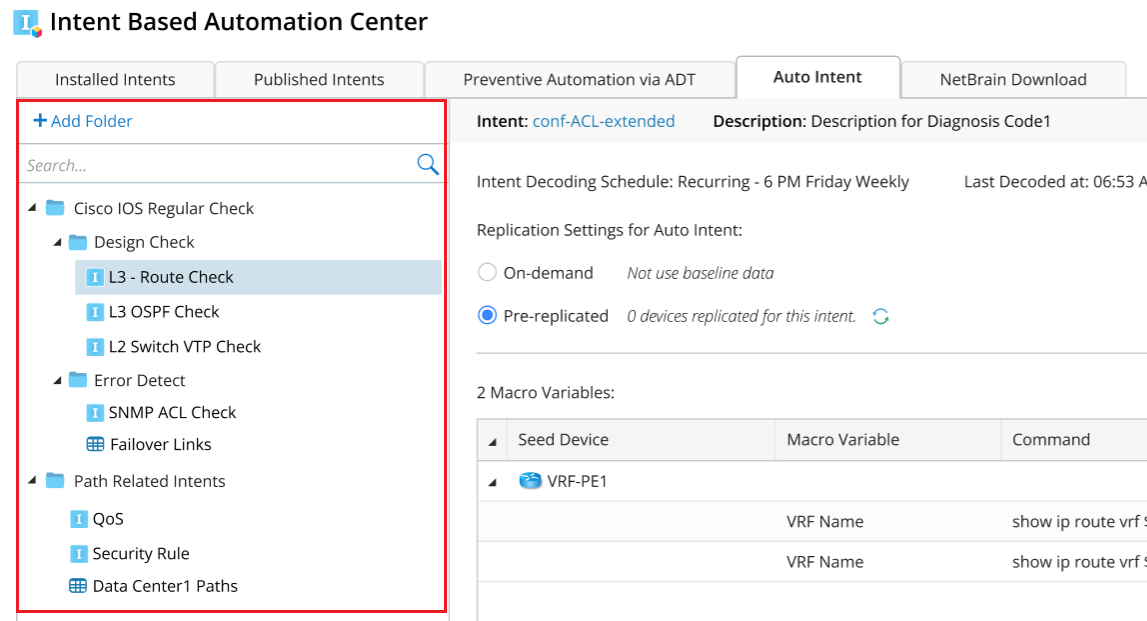
Task: Select Data Center1 Paths item
Action: click(165, 586)
